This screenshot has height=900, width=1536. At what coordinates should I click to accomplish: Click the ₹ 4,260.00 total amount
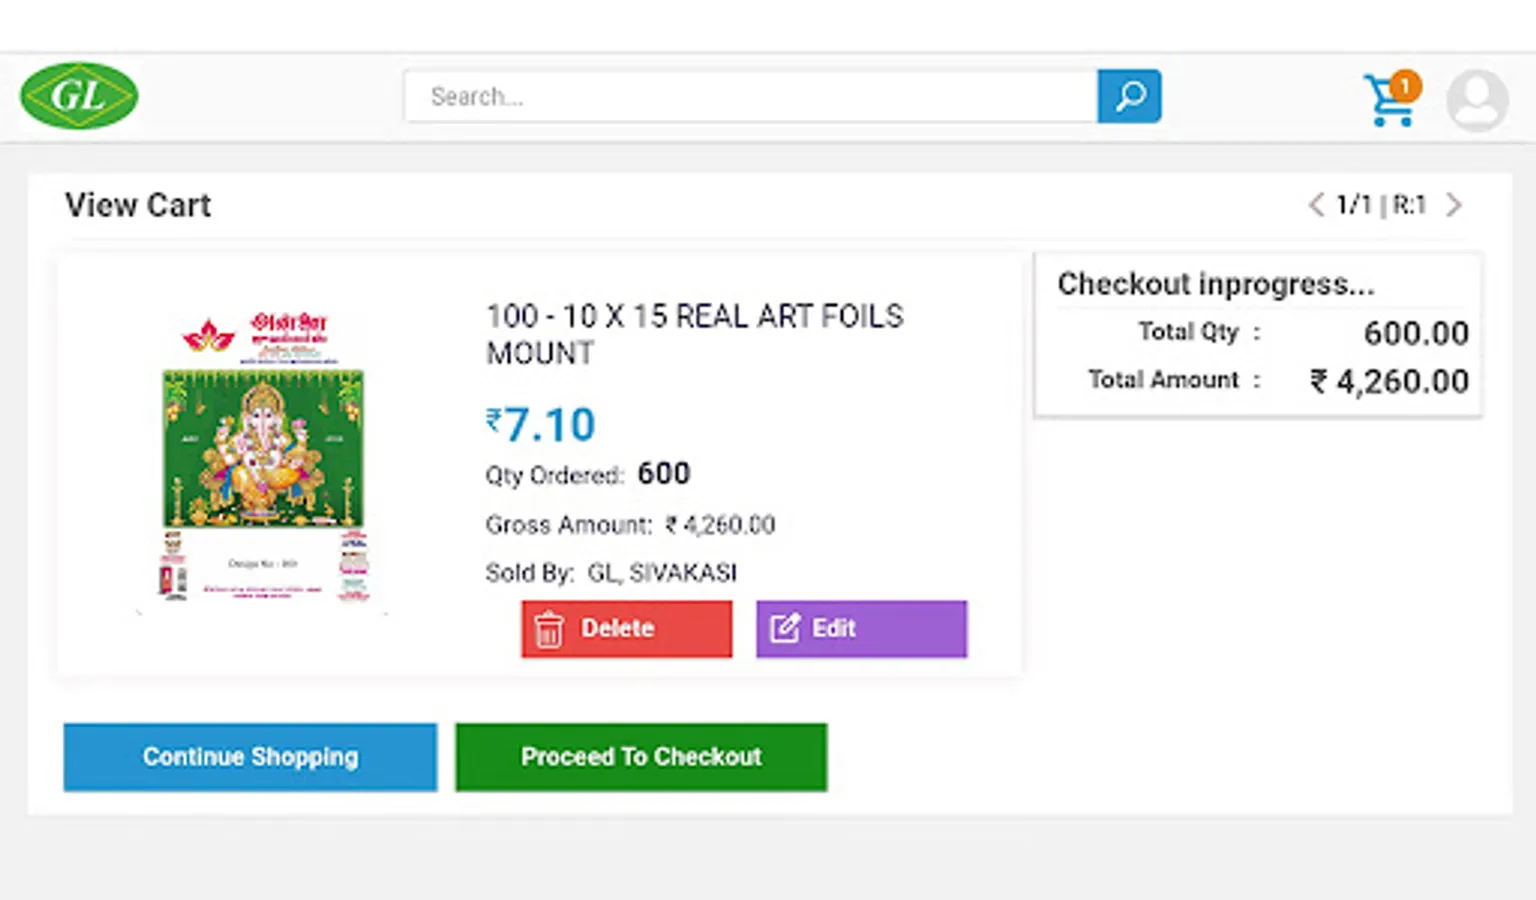pyautogui.click(x=1390, y=381)
